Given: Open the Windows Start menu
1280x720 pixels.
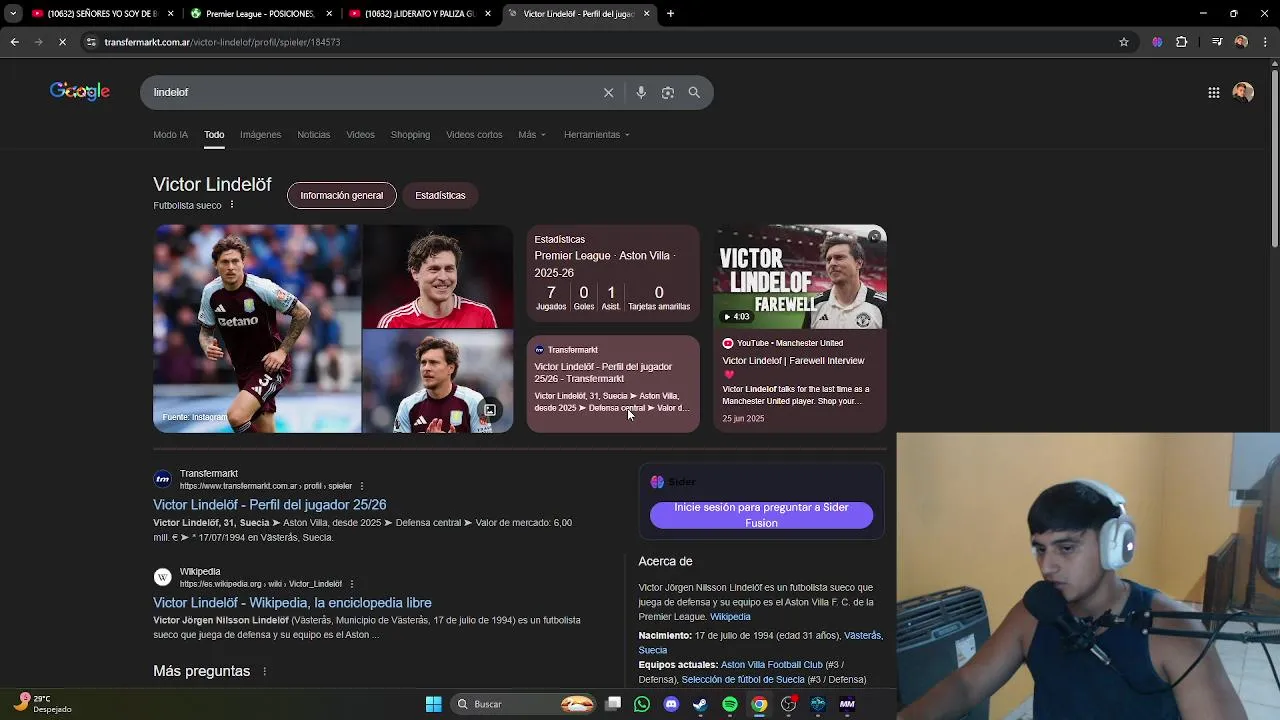Looking at the screenshot, I should pos(434,704).
